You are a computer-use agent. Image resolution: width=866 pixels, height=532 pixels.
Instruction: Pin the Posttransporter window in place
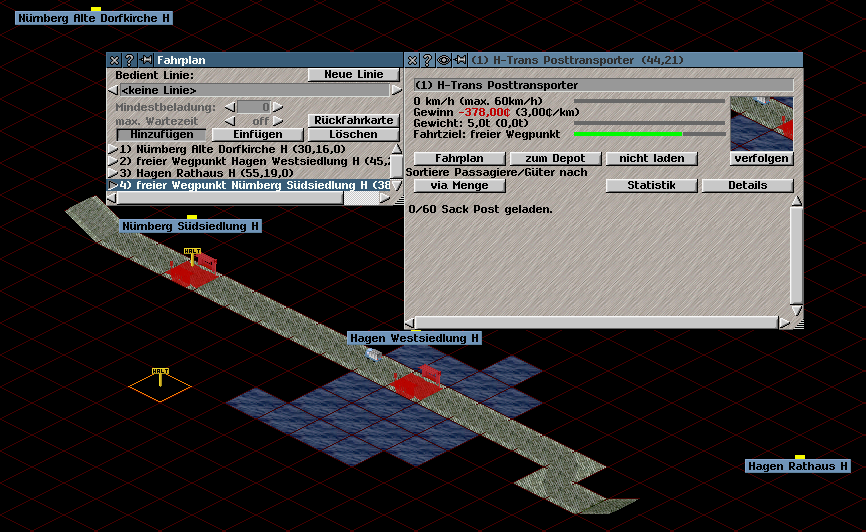tap(460, 60)
